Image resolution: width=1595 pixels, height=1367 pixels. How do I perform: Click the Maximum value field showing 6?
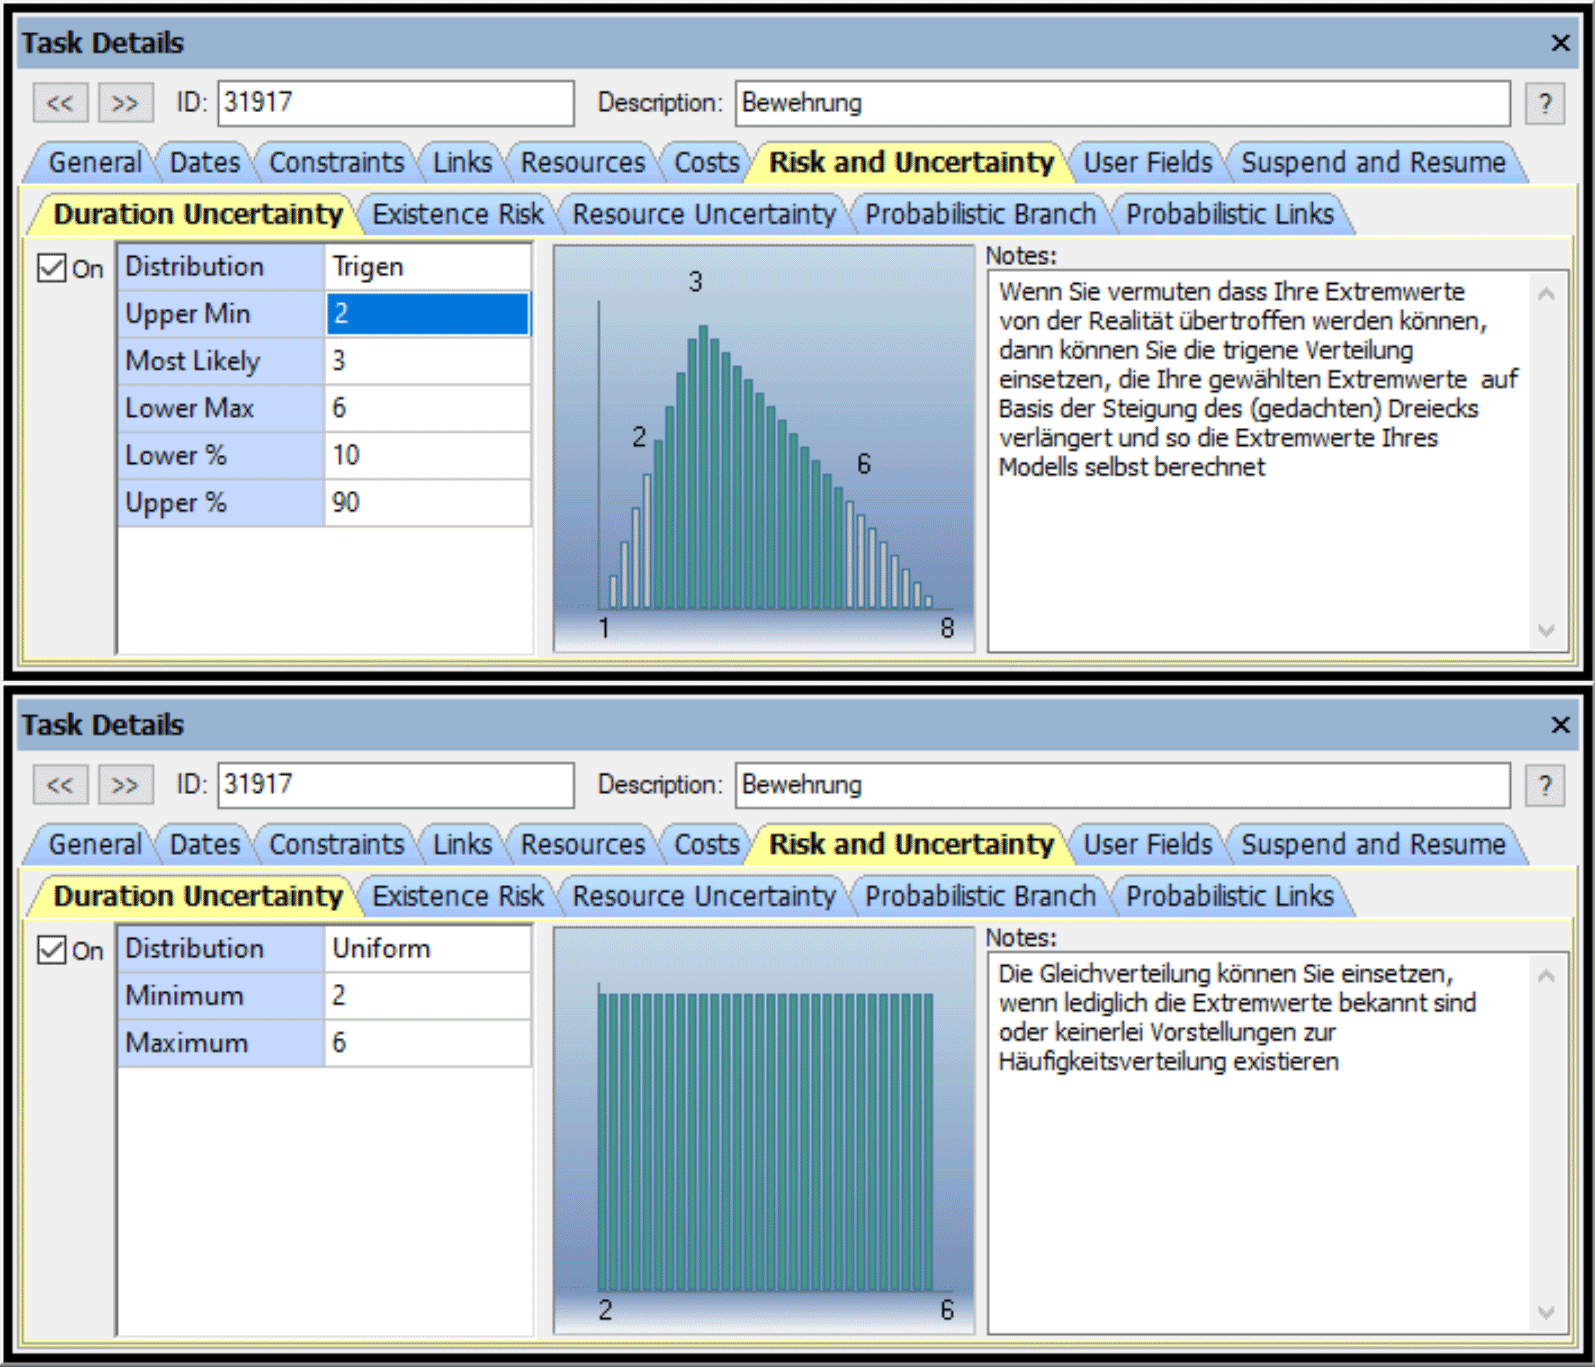tap(426, 1043)
